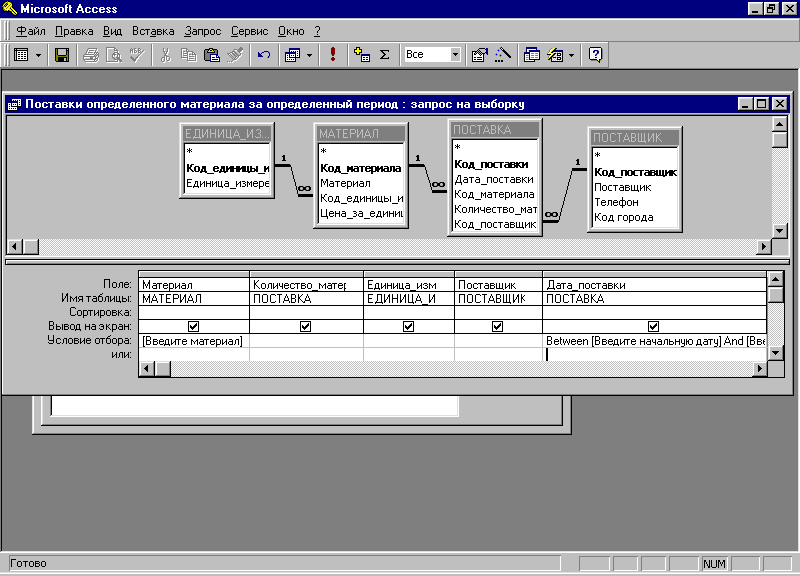Click the Print icon
The height and width of the screenshot is (576, 800).
91,55
